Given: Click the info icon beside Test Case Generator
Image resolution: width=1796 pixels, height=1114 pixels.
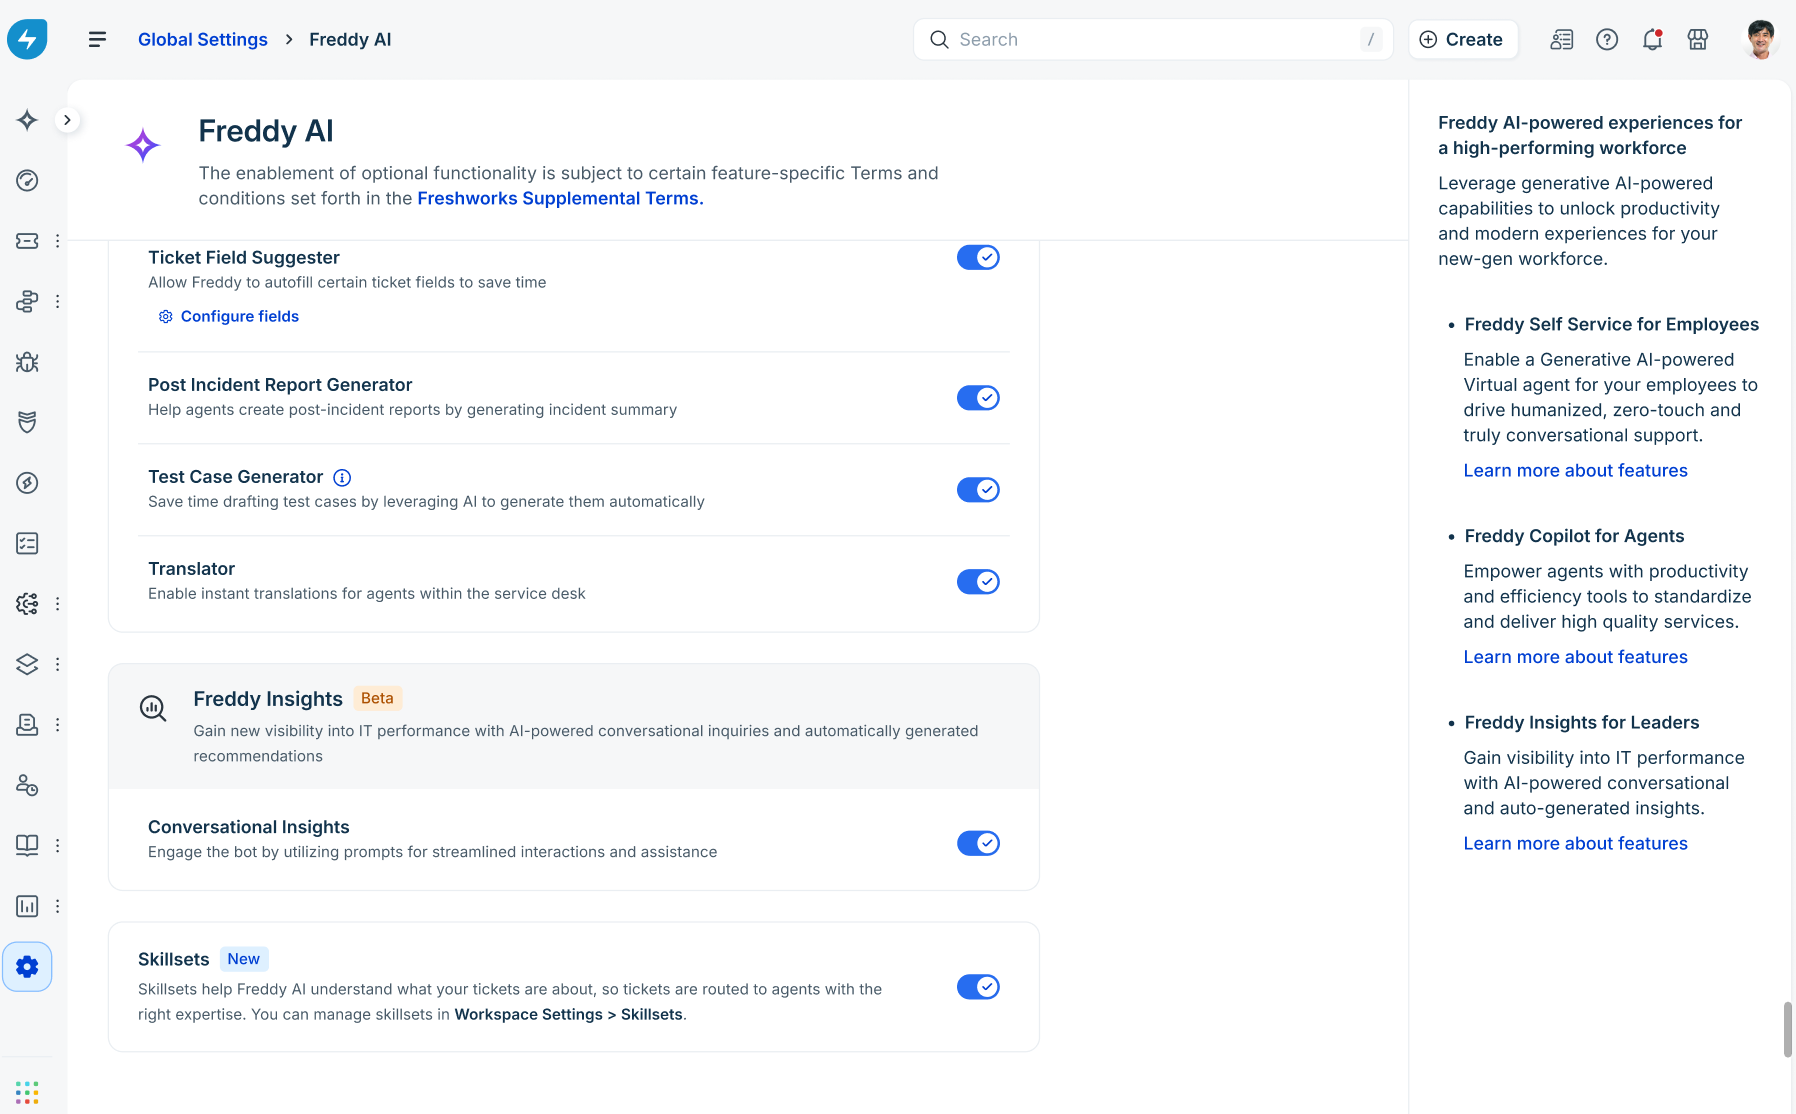Looking at the screenshot, I should (x=342, y=478).
